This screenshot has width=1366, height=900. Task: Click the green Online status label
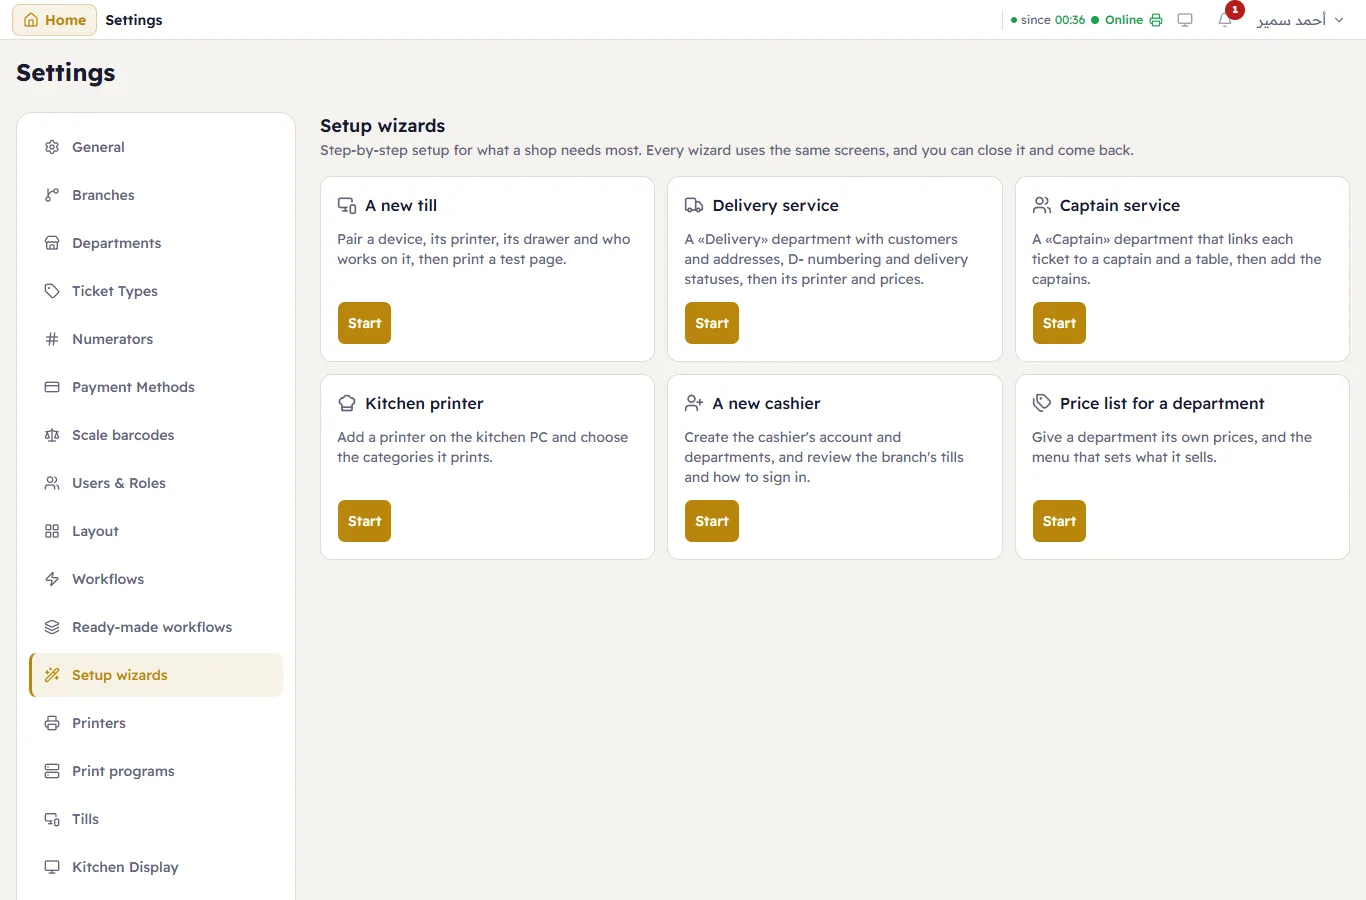1124,20
